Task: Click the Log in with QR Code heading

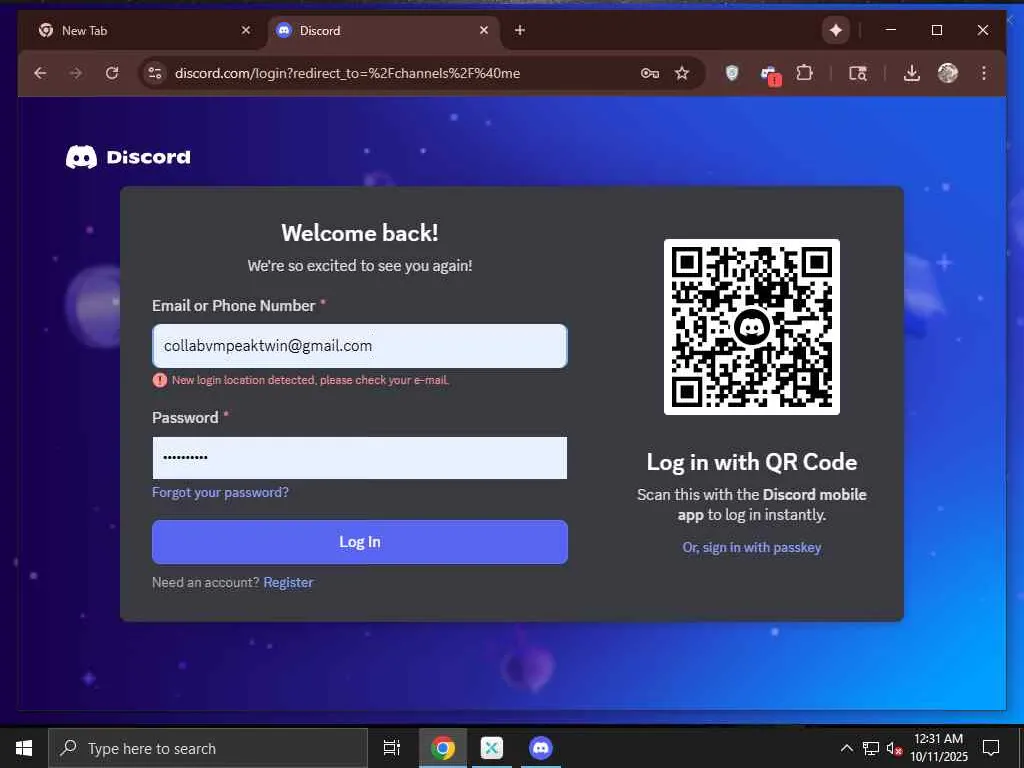Action: (752, 462)
